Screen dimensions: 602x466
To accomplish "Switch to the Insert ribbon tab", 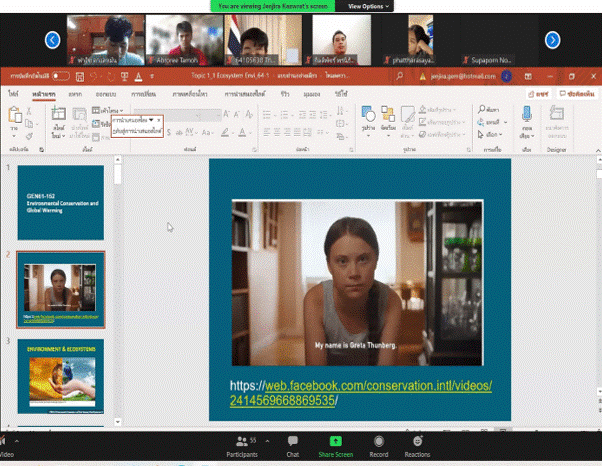I will click(x=74, y=92).
